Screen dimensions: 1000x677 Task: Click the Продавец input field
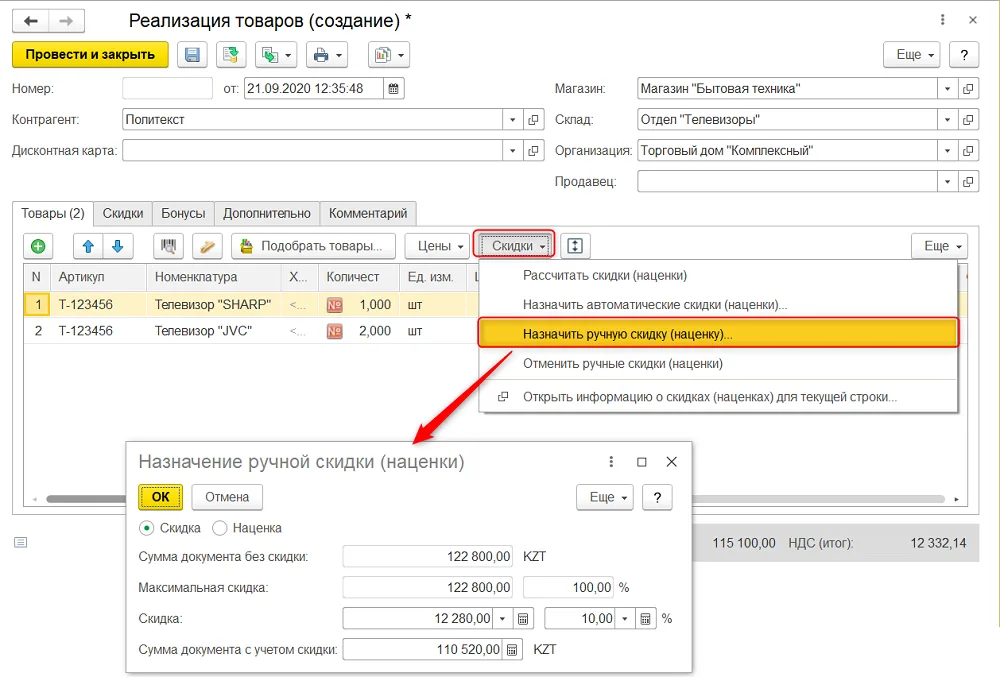(x=787, y=182)
